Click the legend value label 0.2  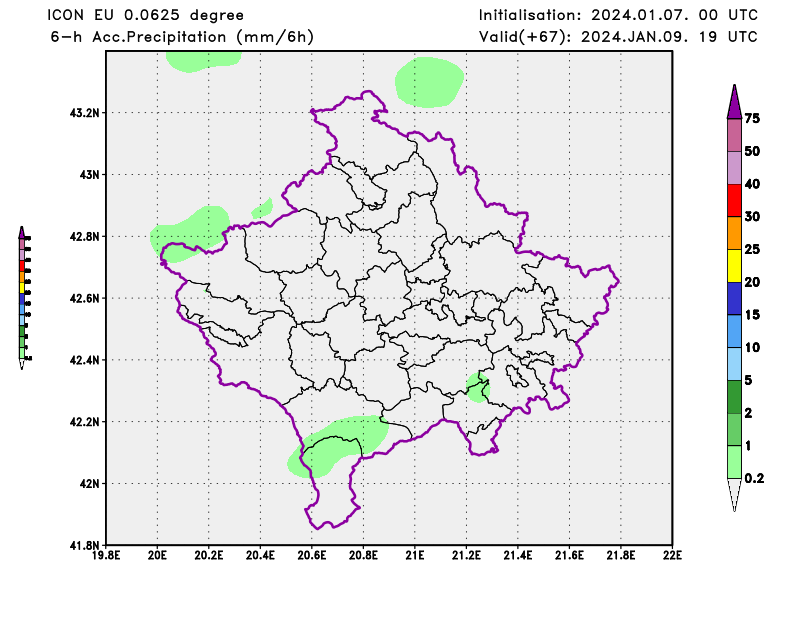tap(754, 478)
